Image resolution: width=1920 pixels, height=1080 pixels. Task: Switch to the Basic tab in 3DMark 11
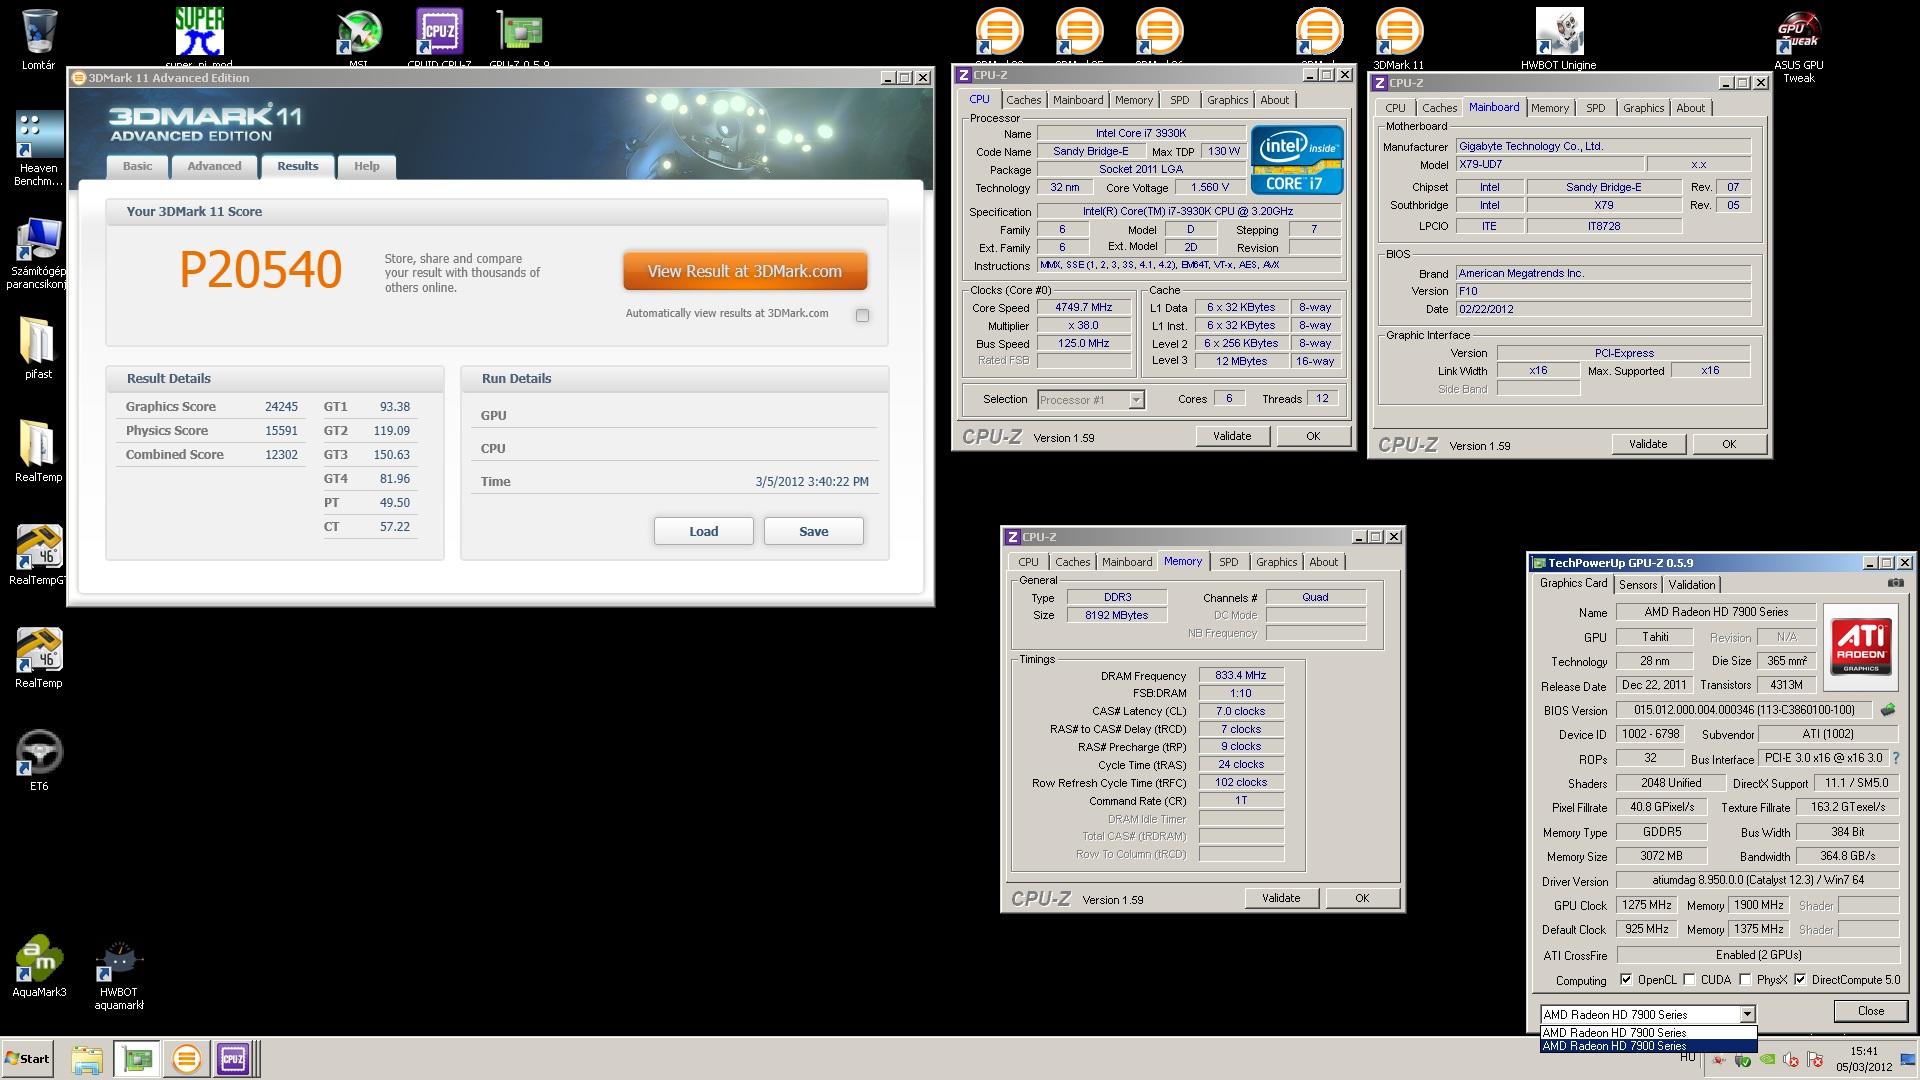pyautogui.click(x=138, y=167)
